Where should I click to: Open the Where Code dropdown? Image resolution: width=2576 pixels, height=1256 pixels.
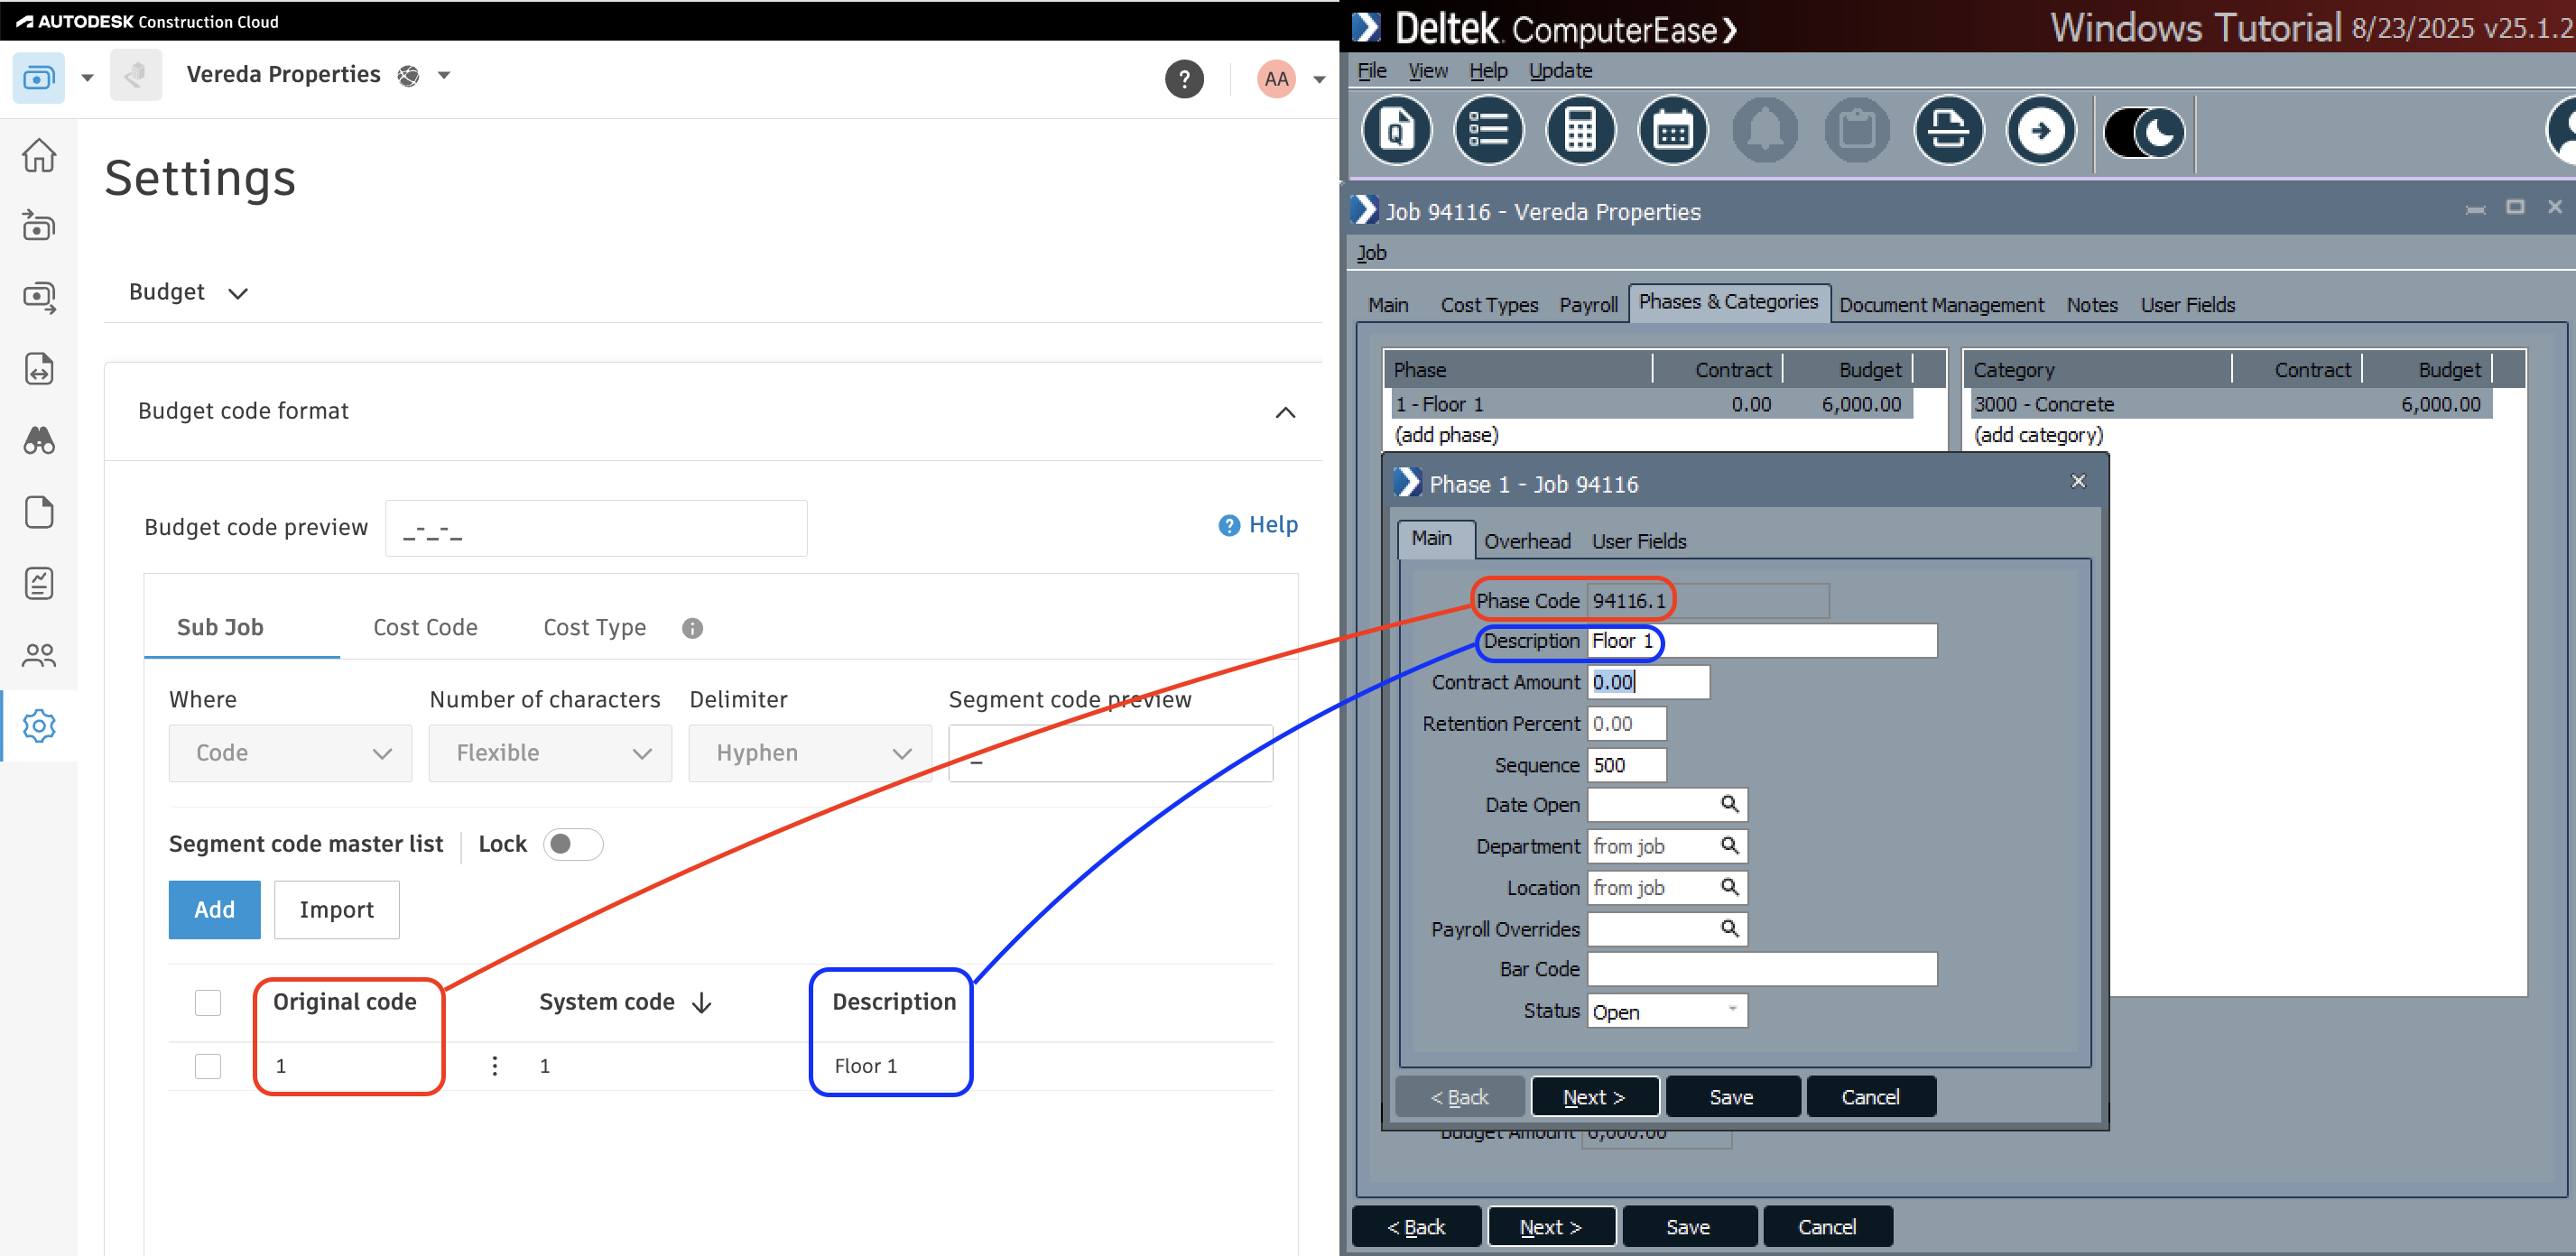tap(290, 753)
